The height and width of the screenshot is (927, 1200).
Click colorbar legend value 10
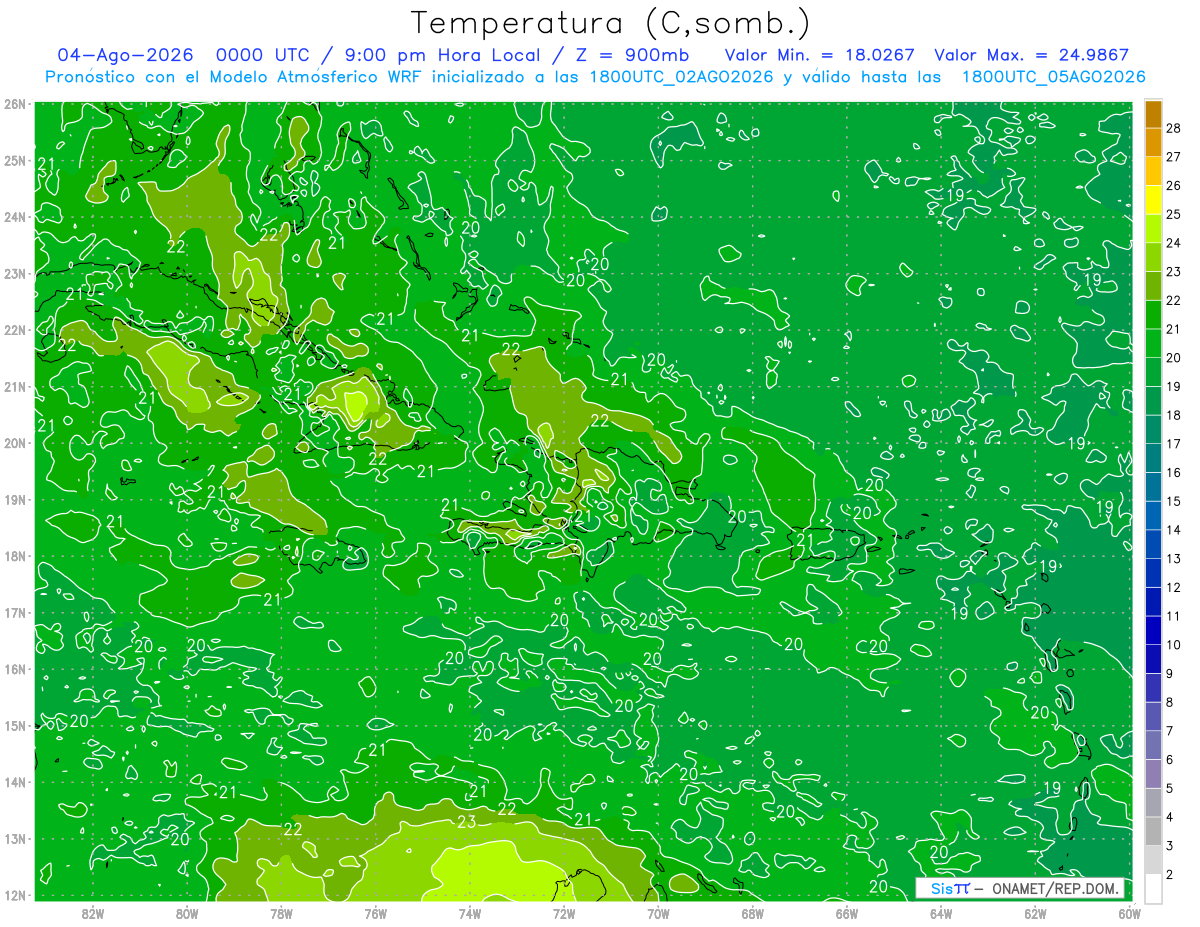1174,645
